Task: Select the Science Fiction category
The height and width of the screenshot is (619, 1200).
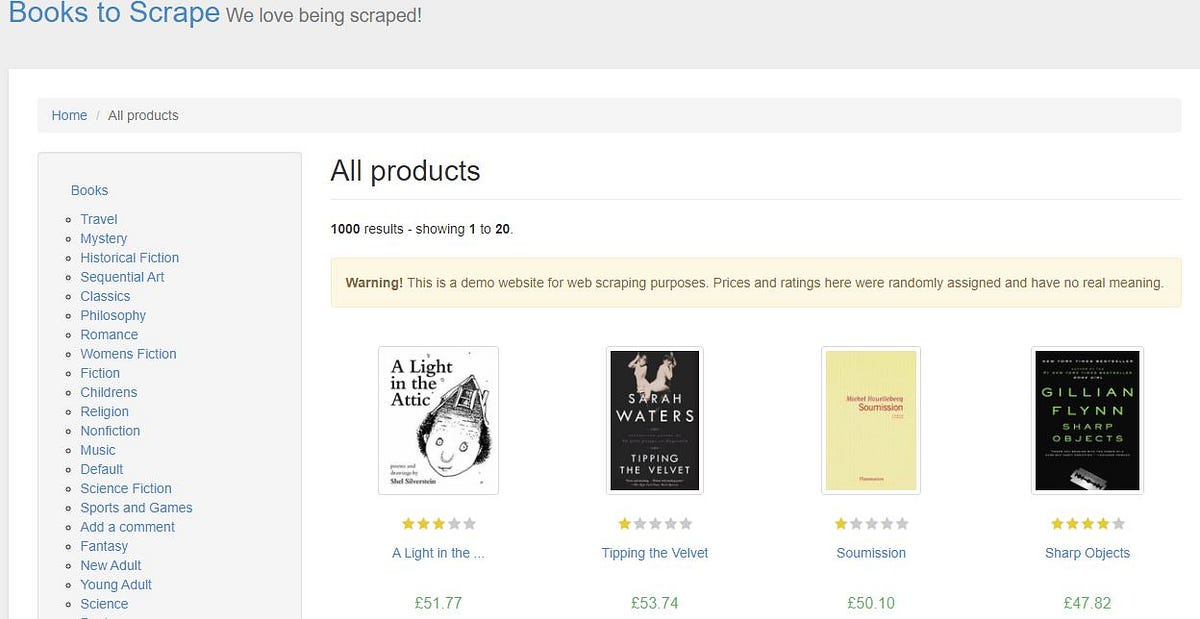Action: 126,488
